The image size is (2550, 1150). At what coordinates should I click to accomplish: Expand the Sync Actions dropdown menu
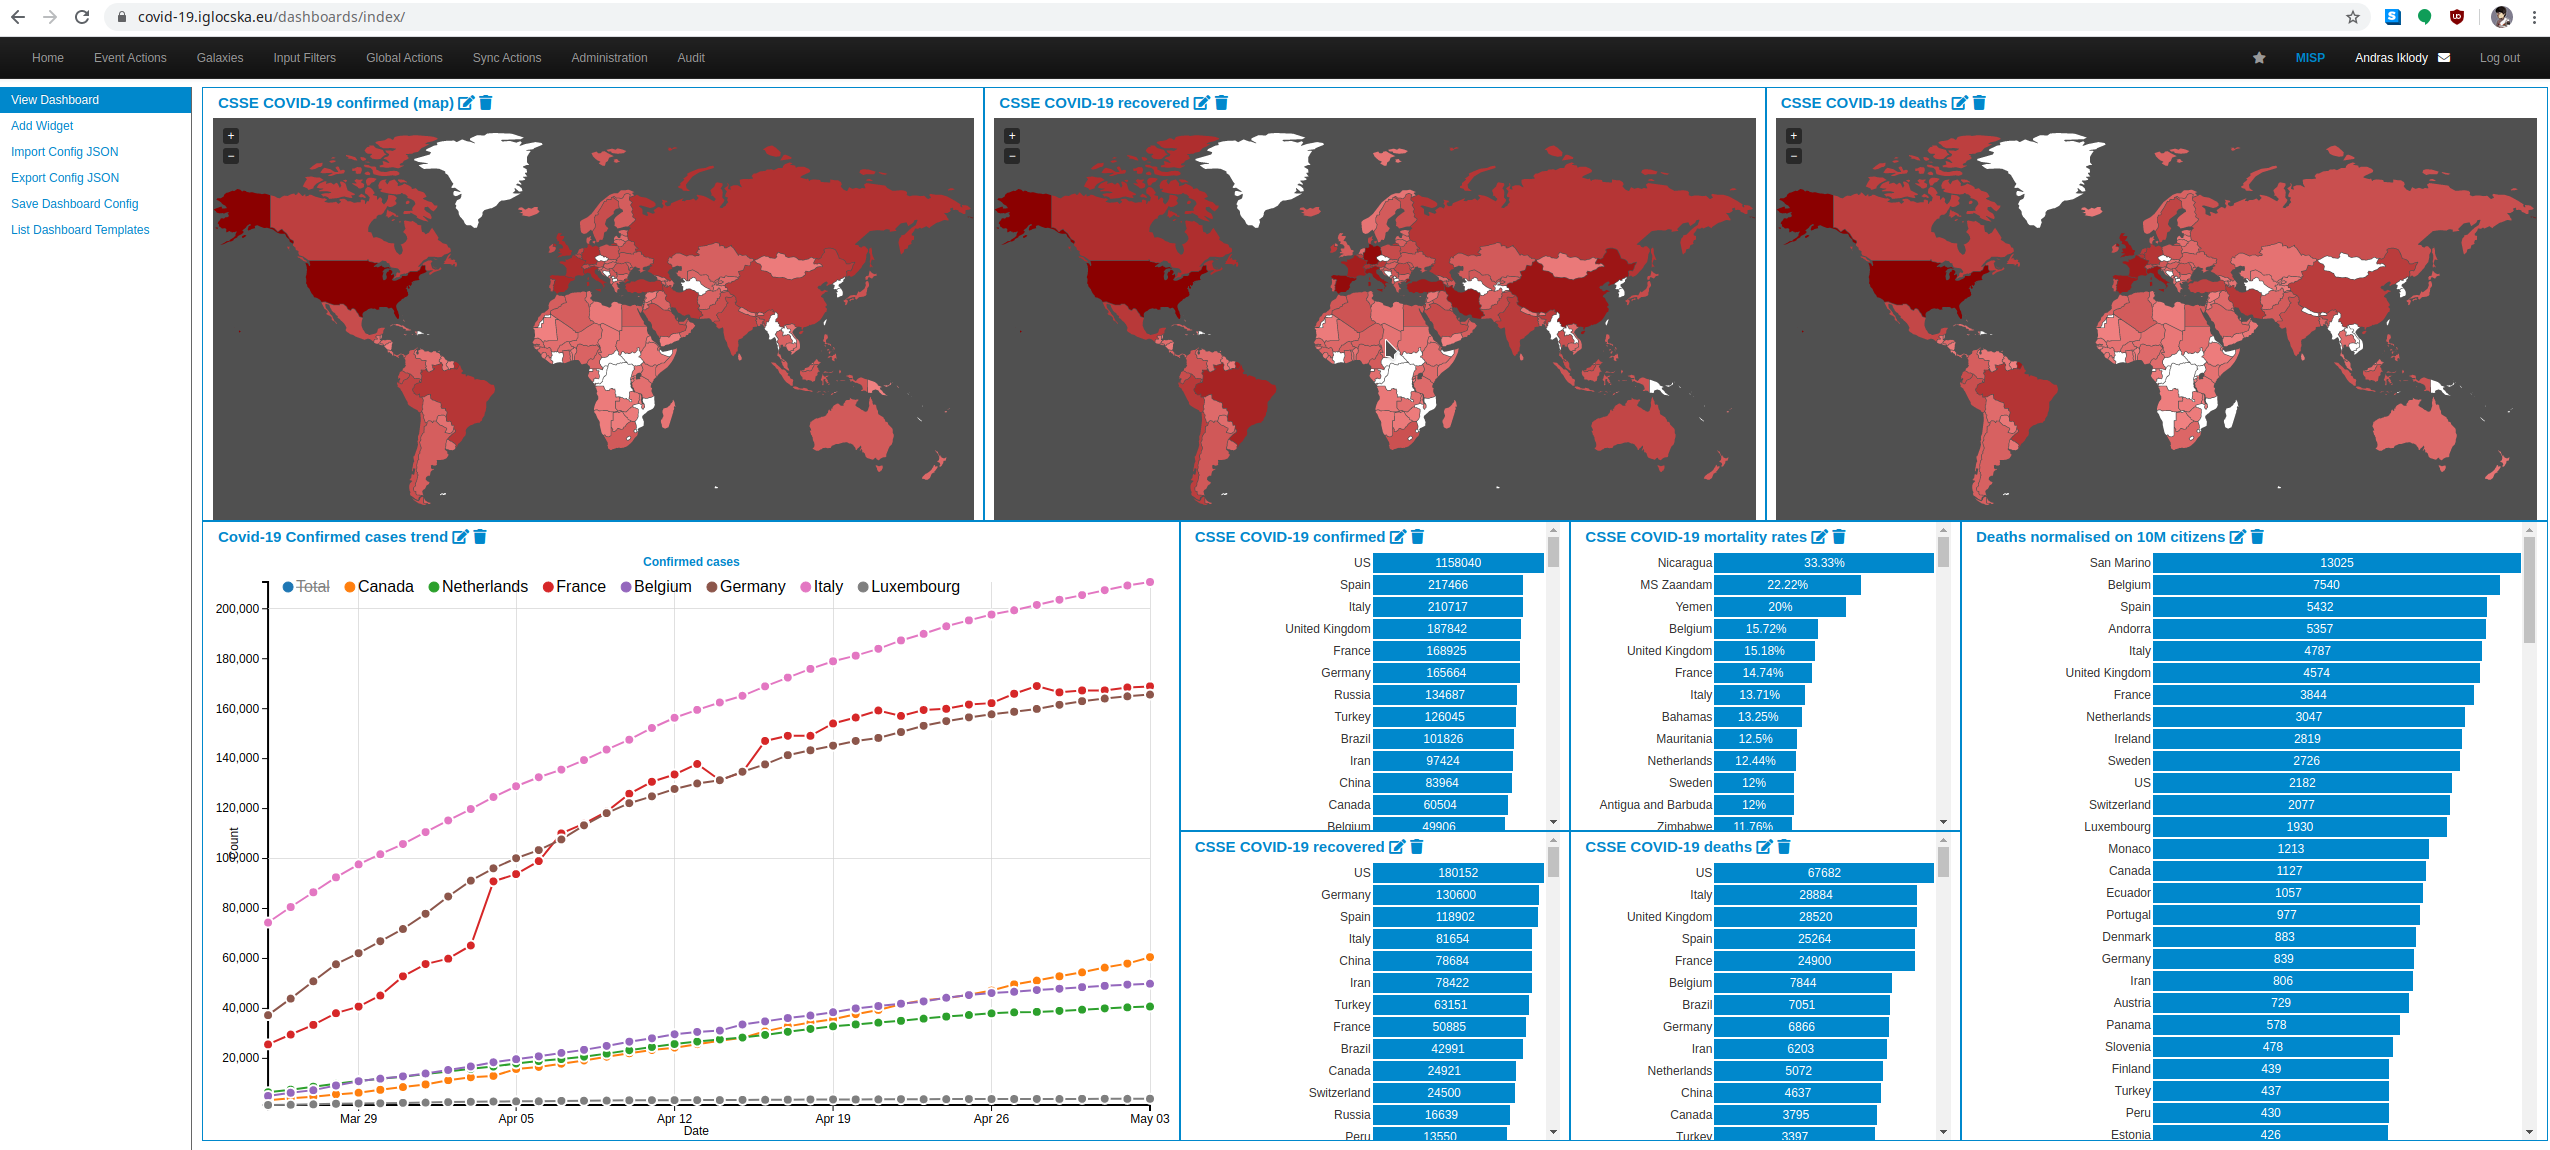[x=506, y=58]
